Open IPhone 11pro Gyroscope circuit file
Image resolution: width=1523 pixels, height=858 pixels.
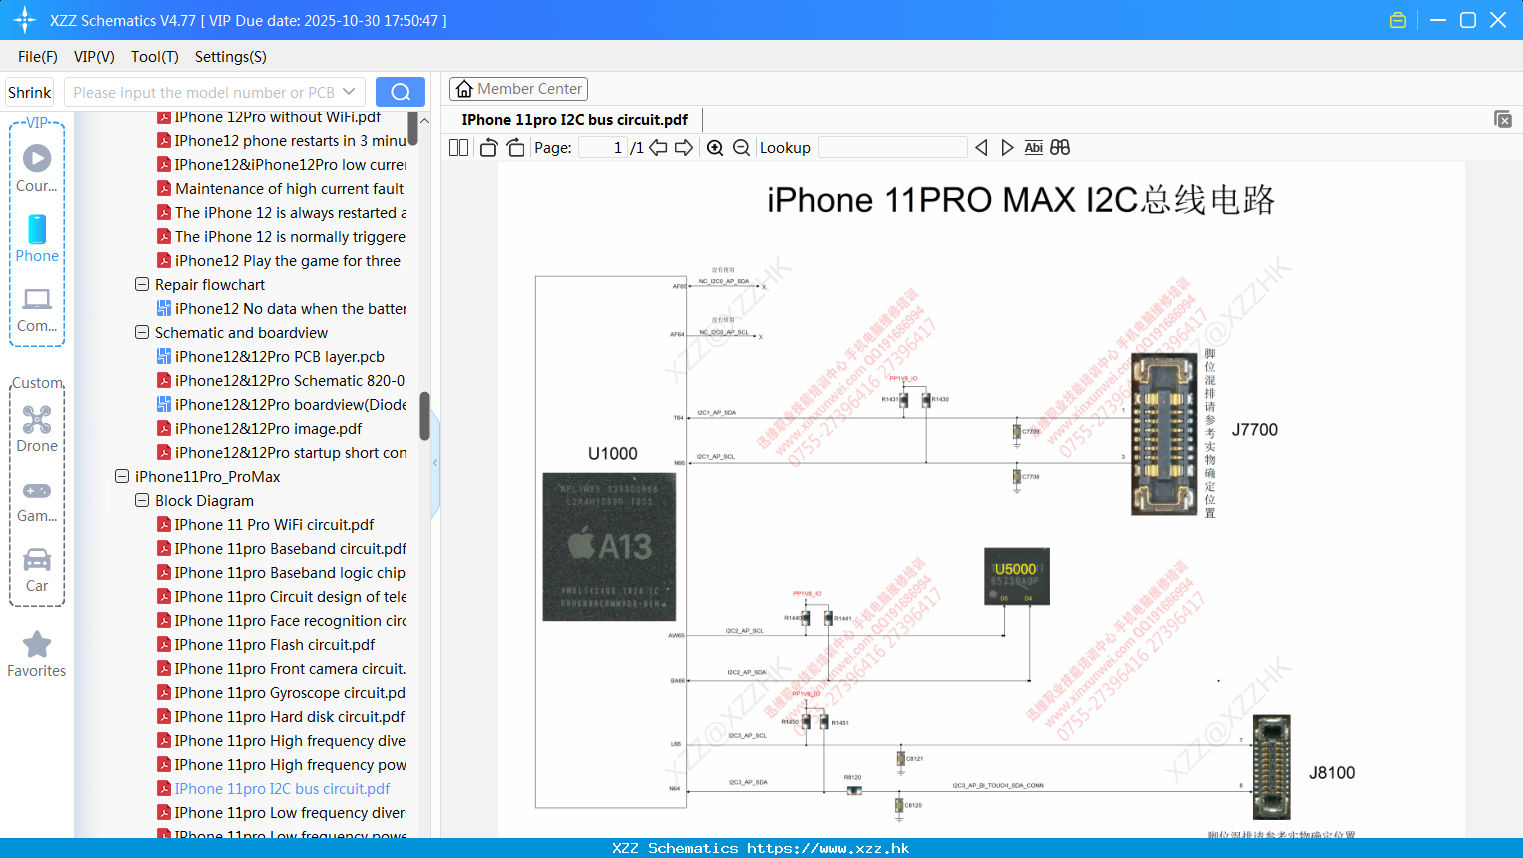pyautogui.click(x=281, y=692)
